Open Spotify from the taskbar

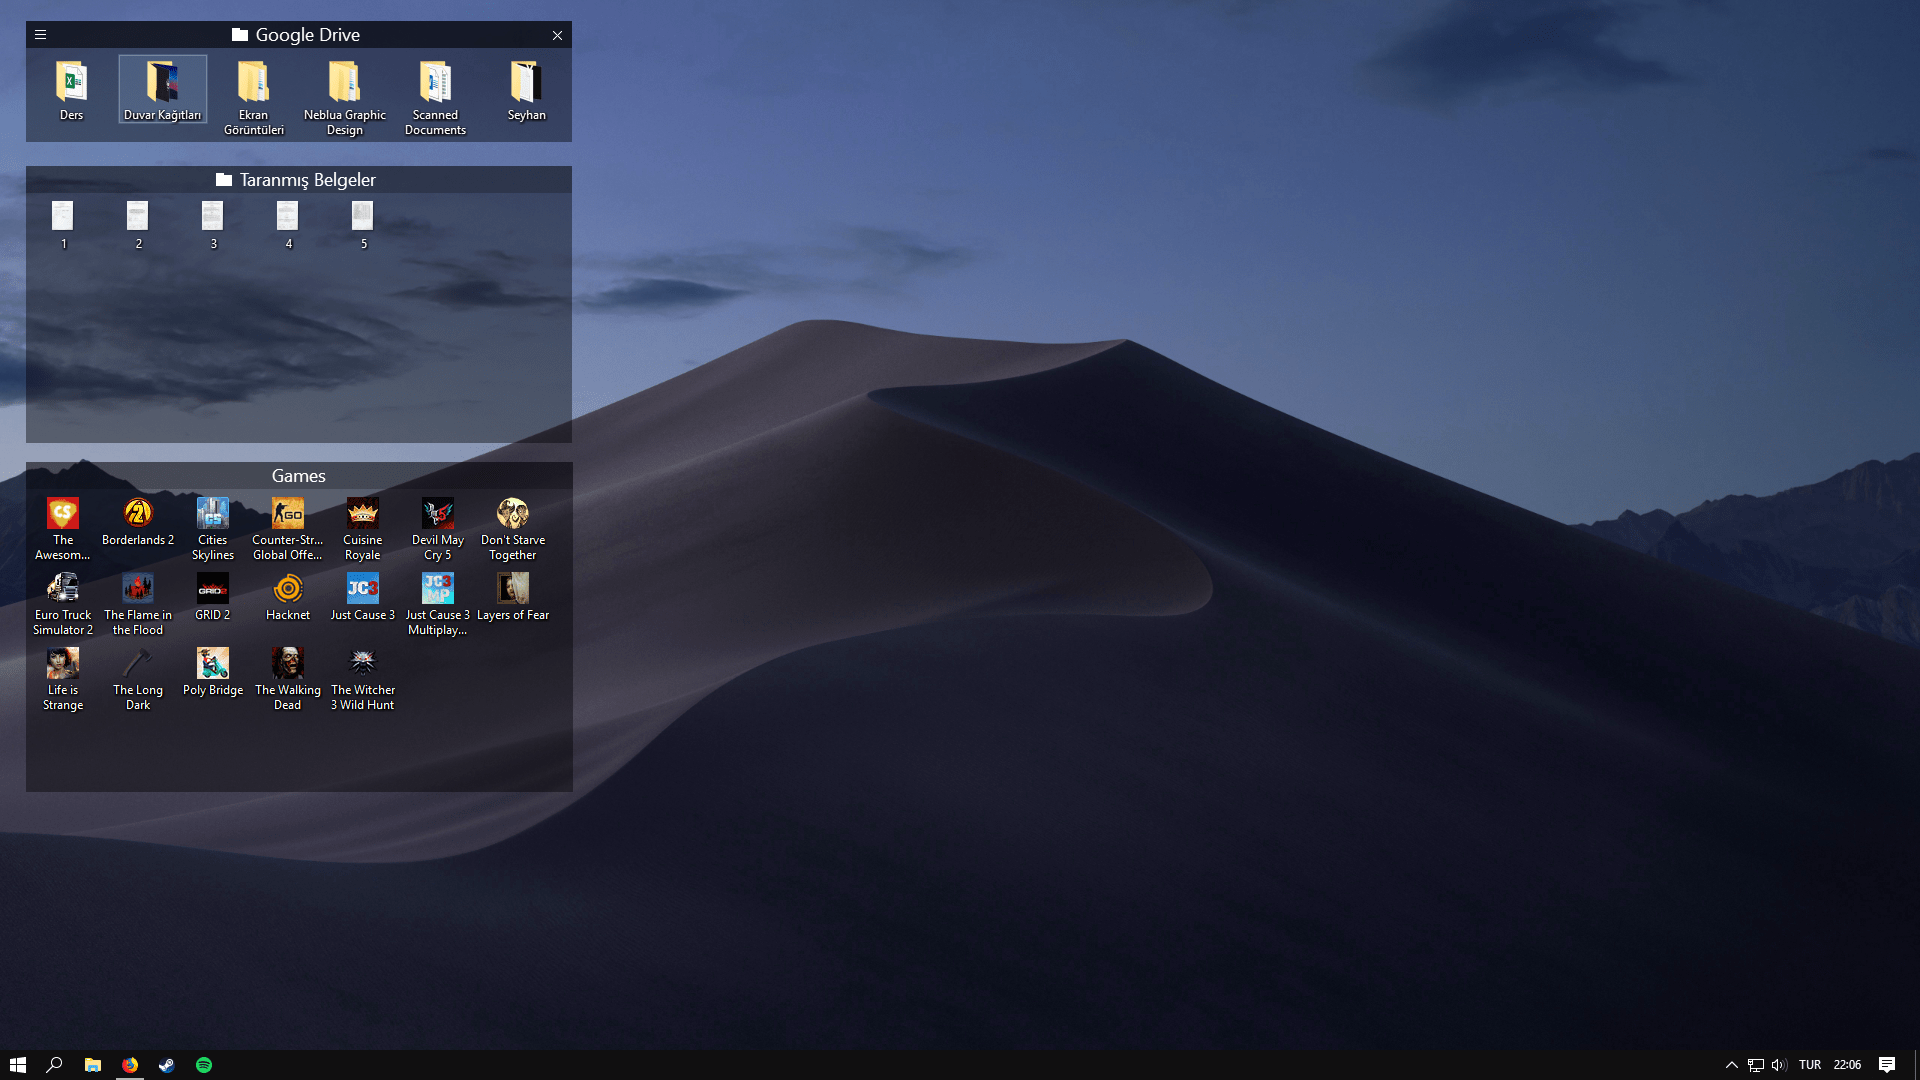[204, 1065]
